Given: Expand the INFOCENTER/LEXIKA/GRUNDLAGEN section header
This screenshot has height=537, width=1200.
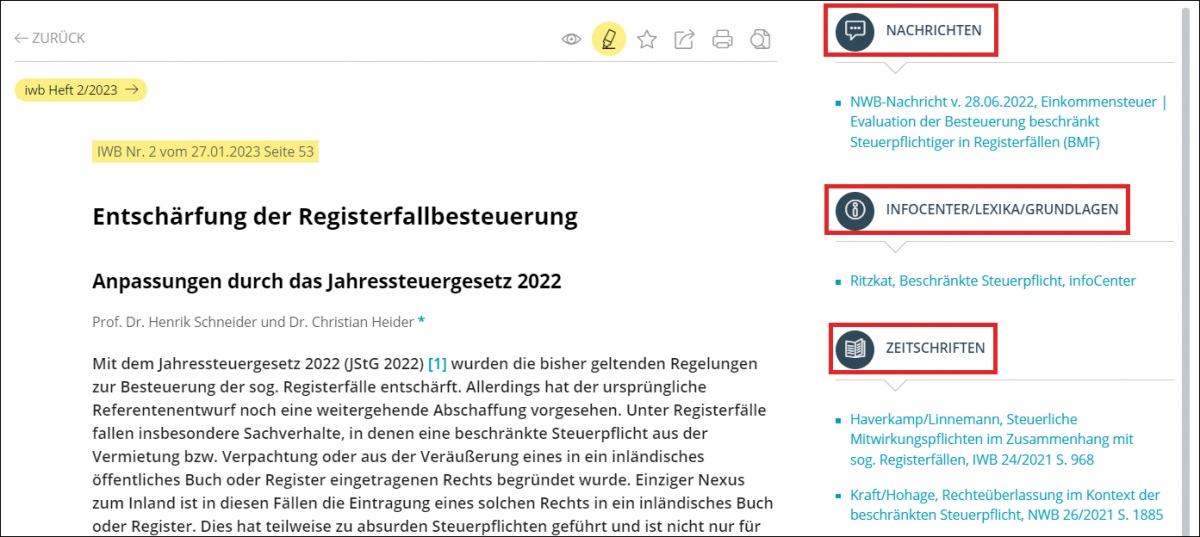Looking at the screenshot, I should [x=1001, y=210].
